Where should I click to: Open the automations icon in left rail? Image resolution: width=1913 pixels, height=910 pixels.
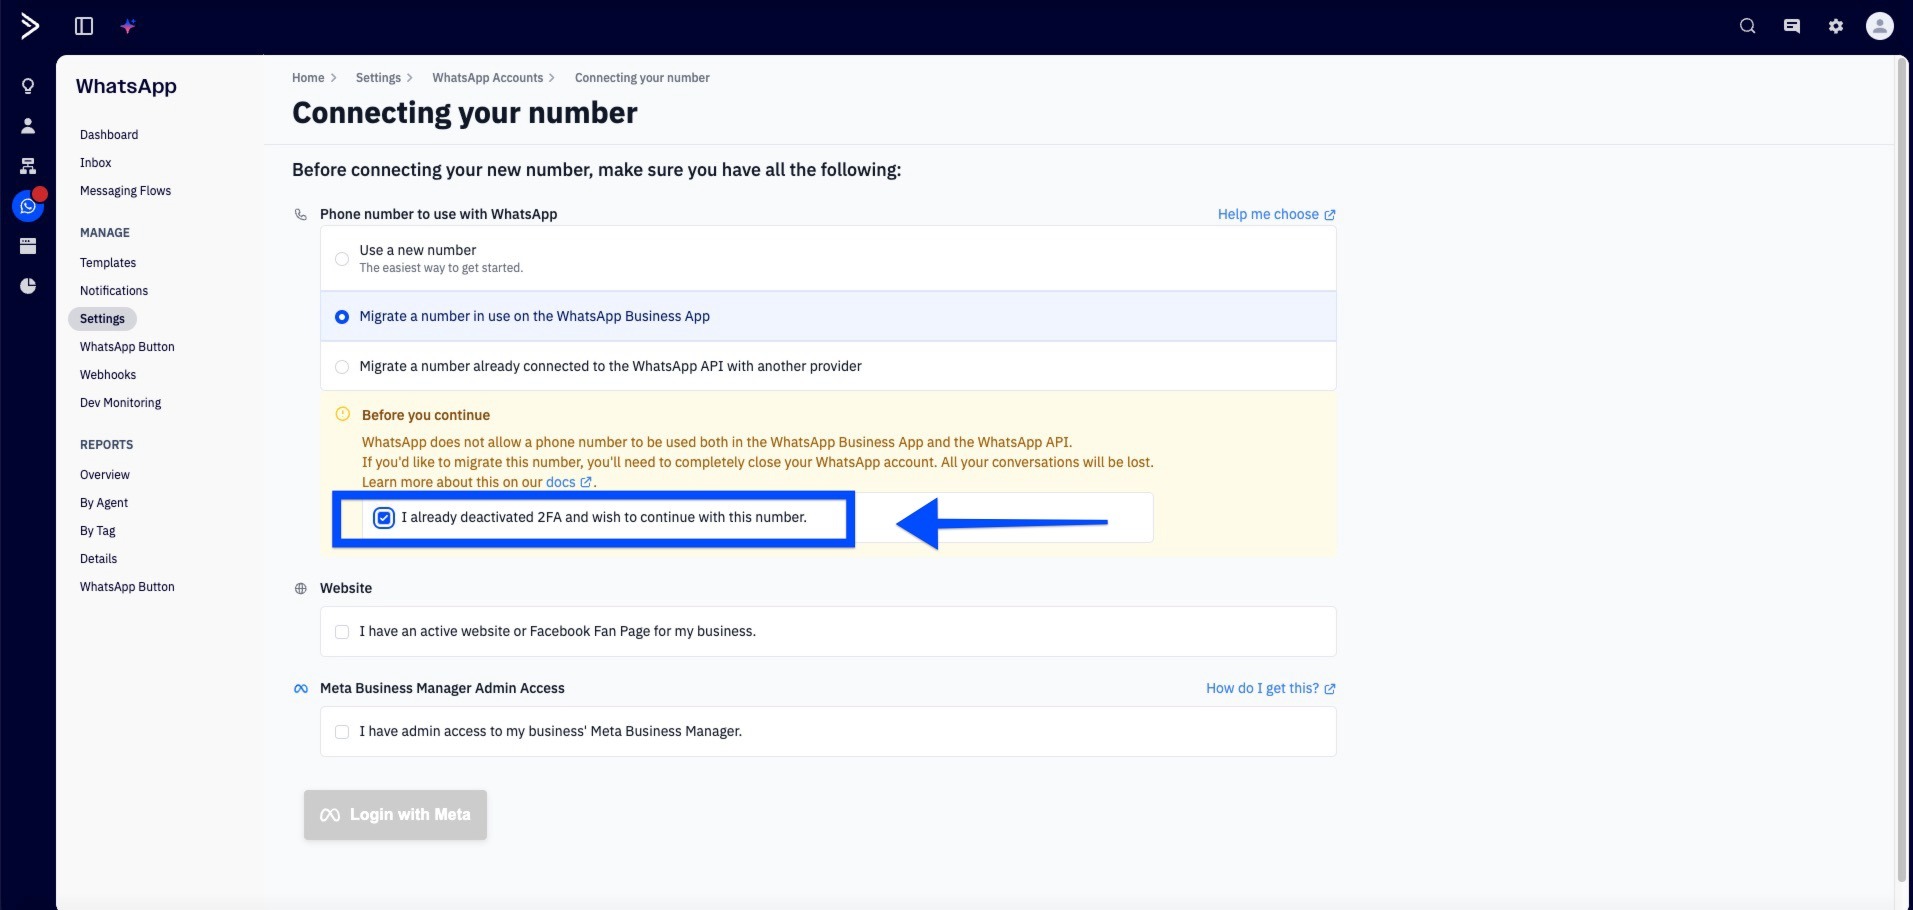(28, 166)
